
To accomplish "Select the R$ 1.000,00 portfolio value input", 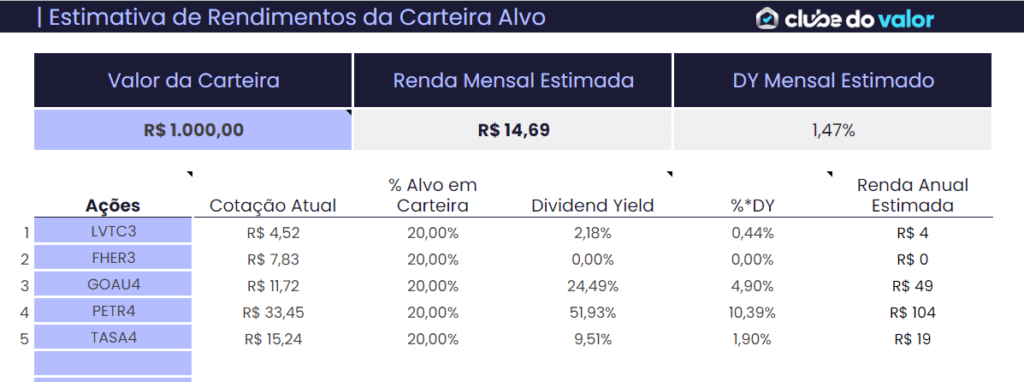I will point(193,130).
